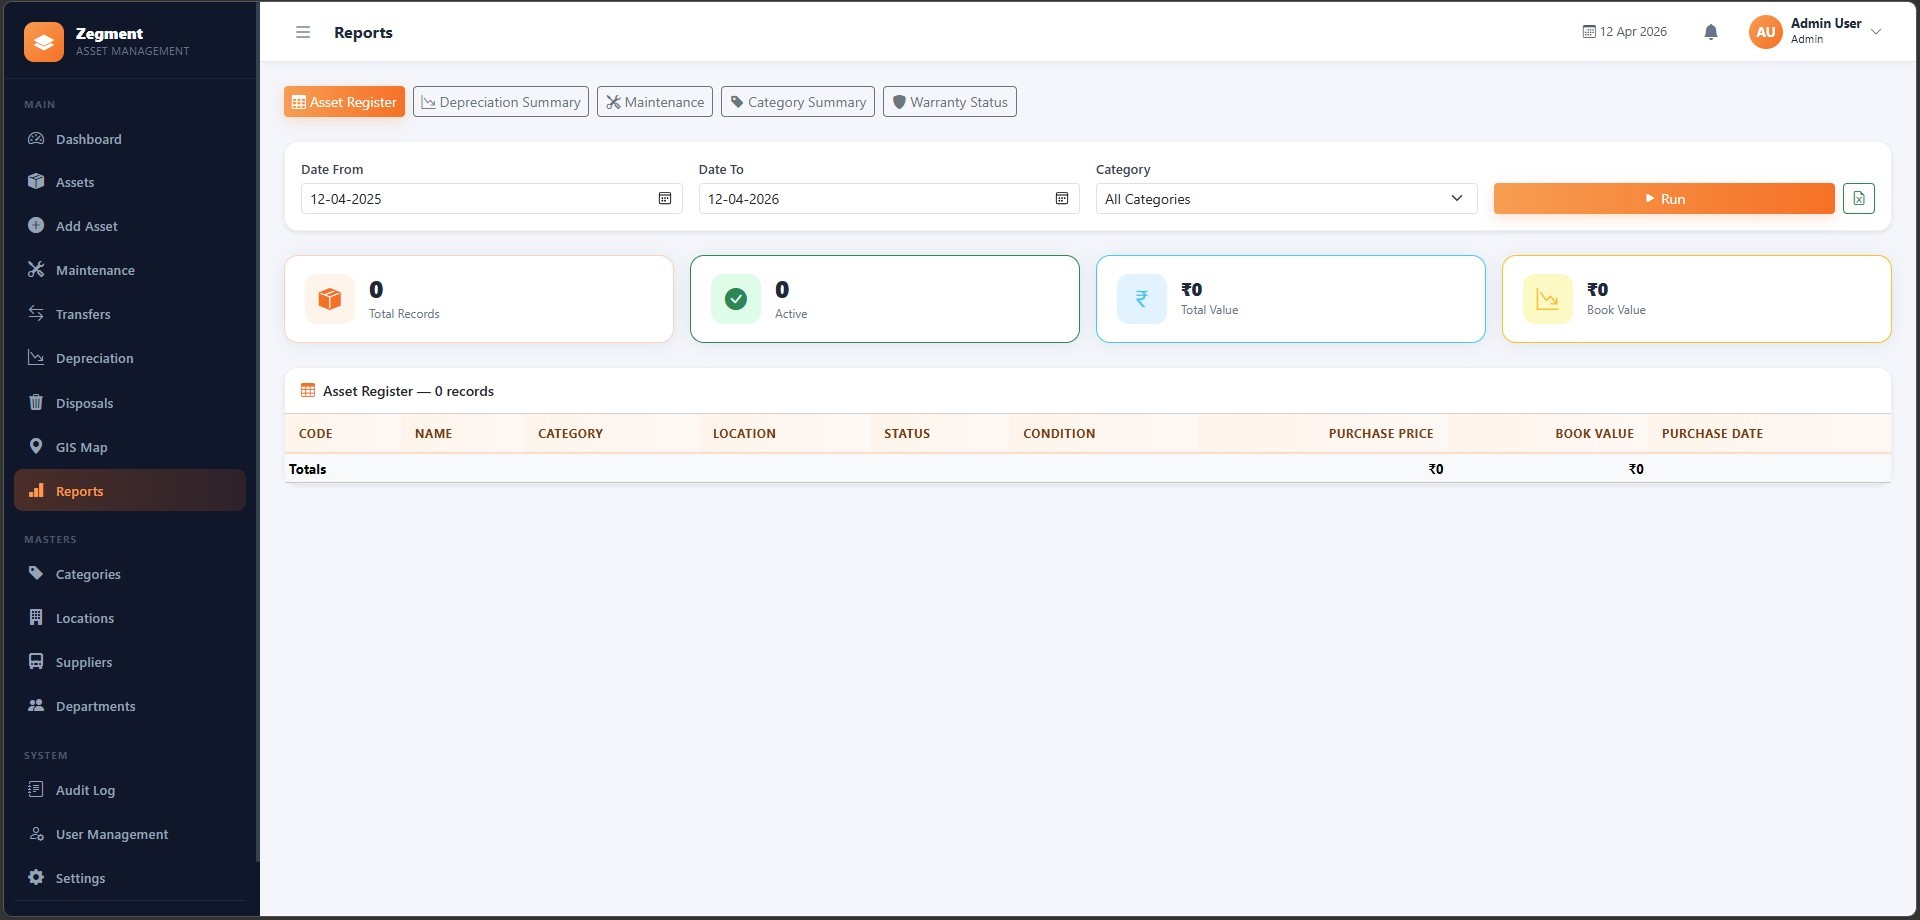Select the Category Summary tab
The width and height of the screenshot is (1920, 920).
[x=797, y=102]
